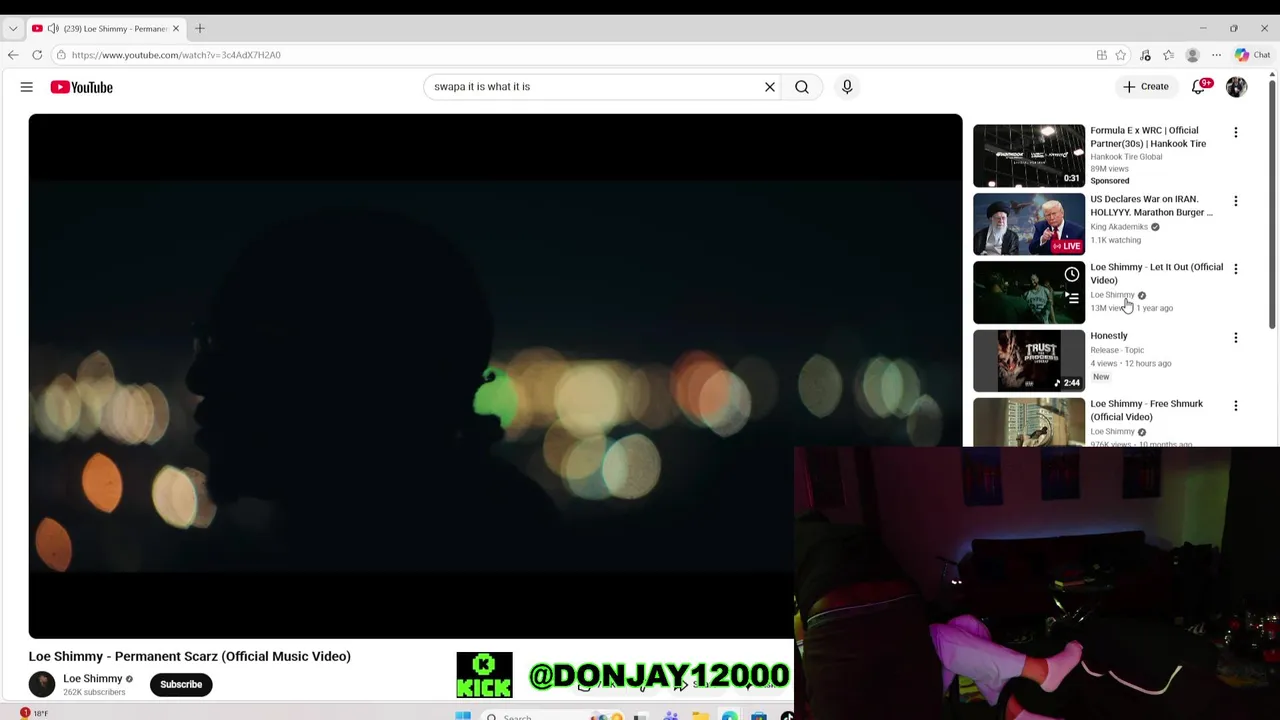This screenshot has height=720, width=1280.
Task: Go back with the browser back arrow
Action: pos(13,55)
